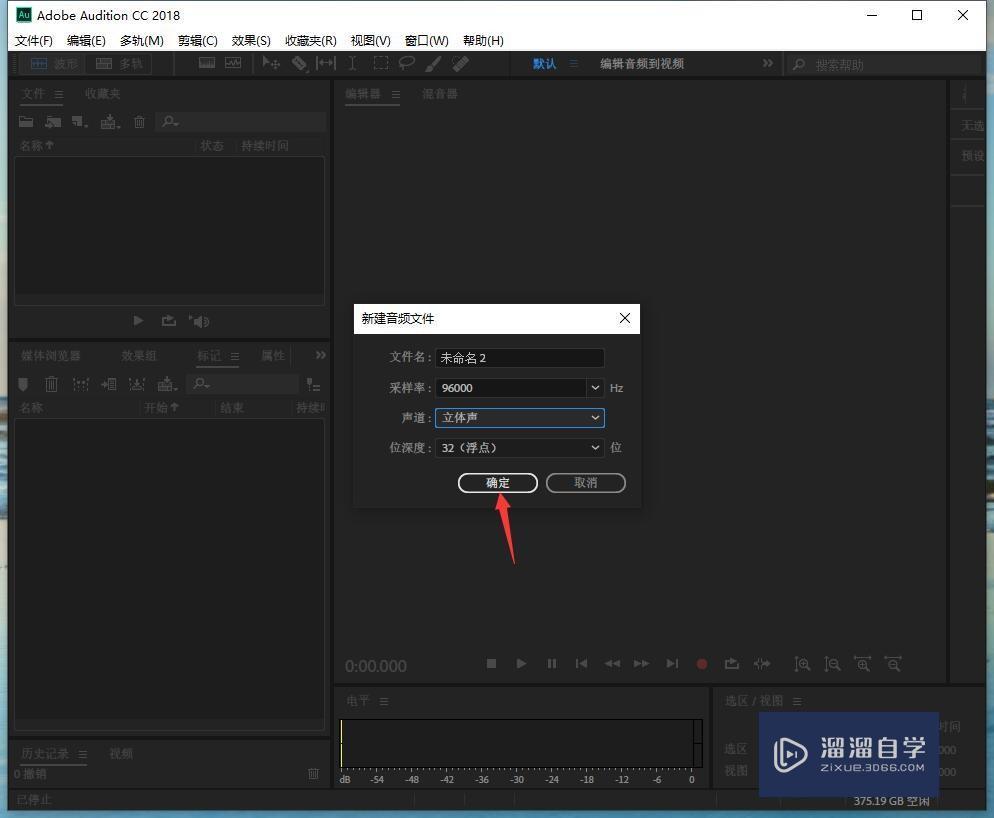Viewport: 994px width, 818px height.
Task: Click the transport Stop button
Action: 491,664
